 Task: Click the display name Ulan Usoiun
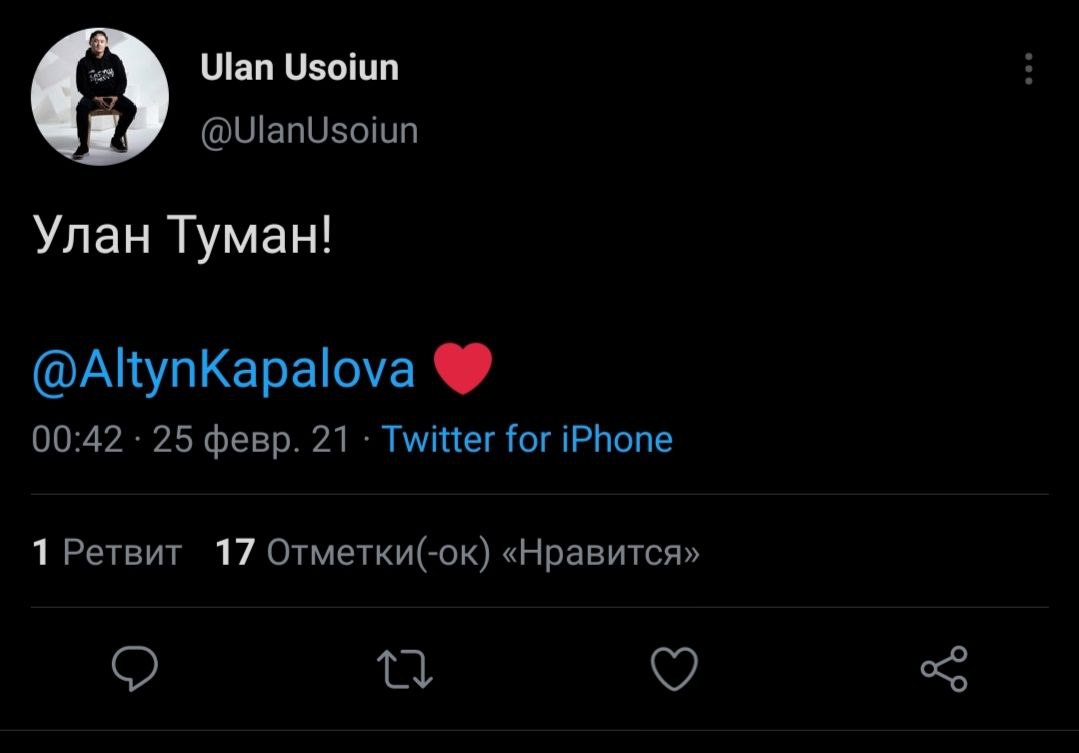click(x=299, y=68)
